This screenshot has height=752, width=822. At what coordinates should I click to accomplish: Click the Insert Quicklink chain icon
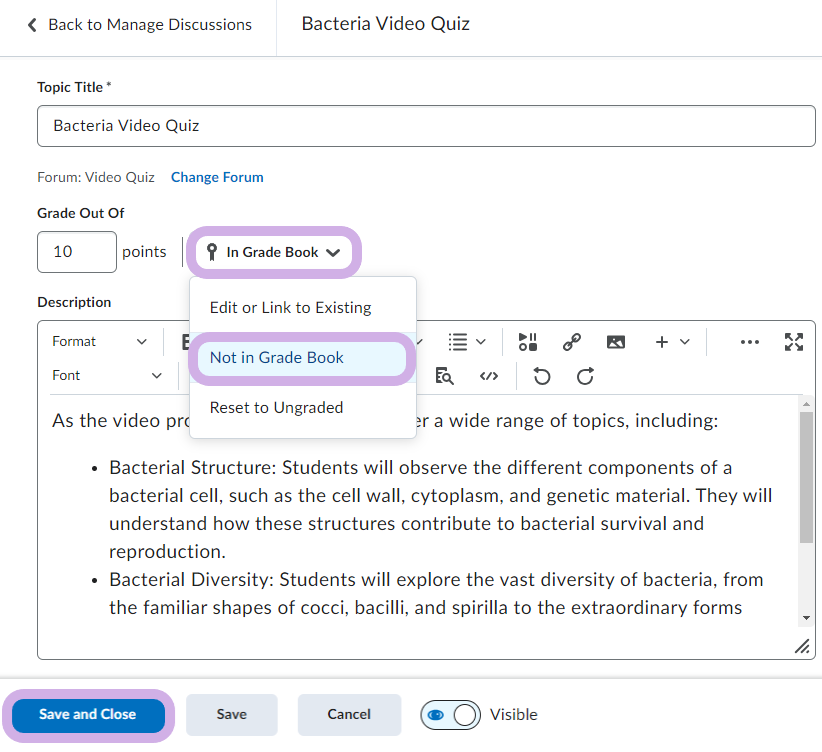tap(572, 342)
